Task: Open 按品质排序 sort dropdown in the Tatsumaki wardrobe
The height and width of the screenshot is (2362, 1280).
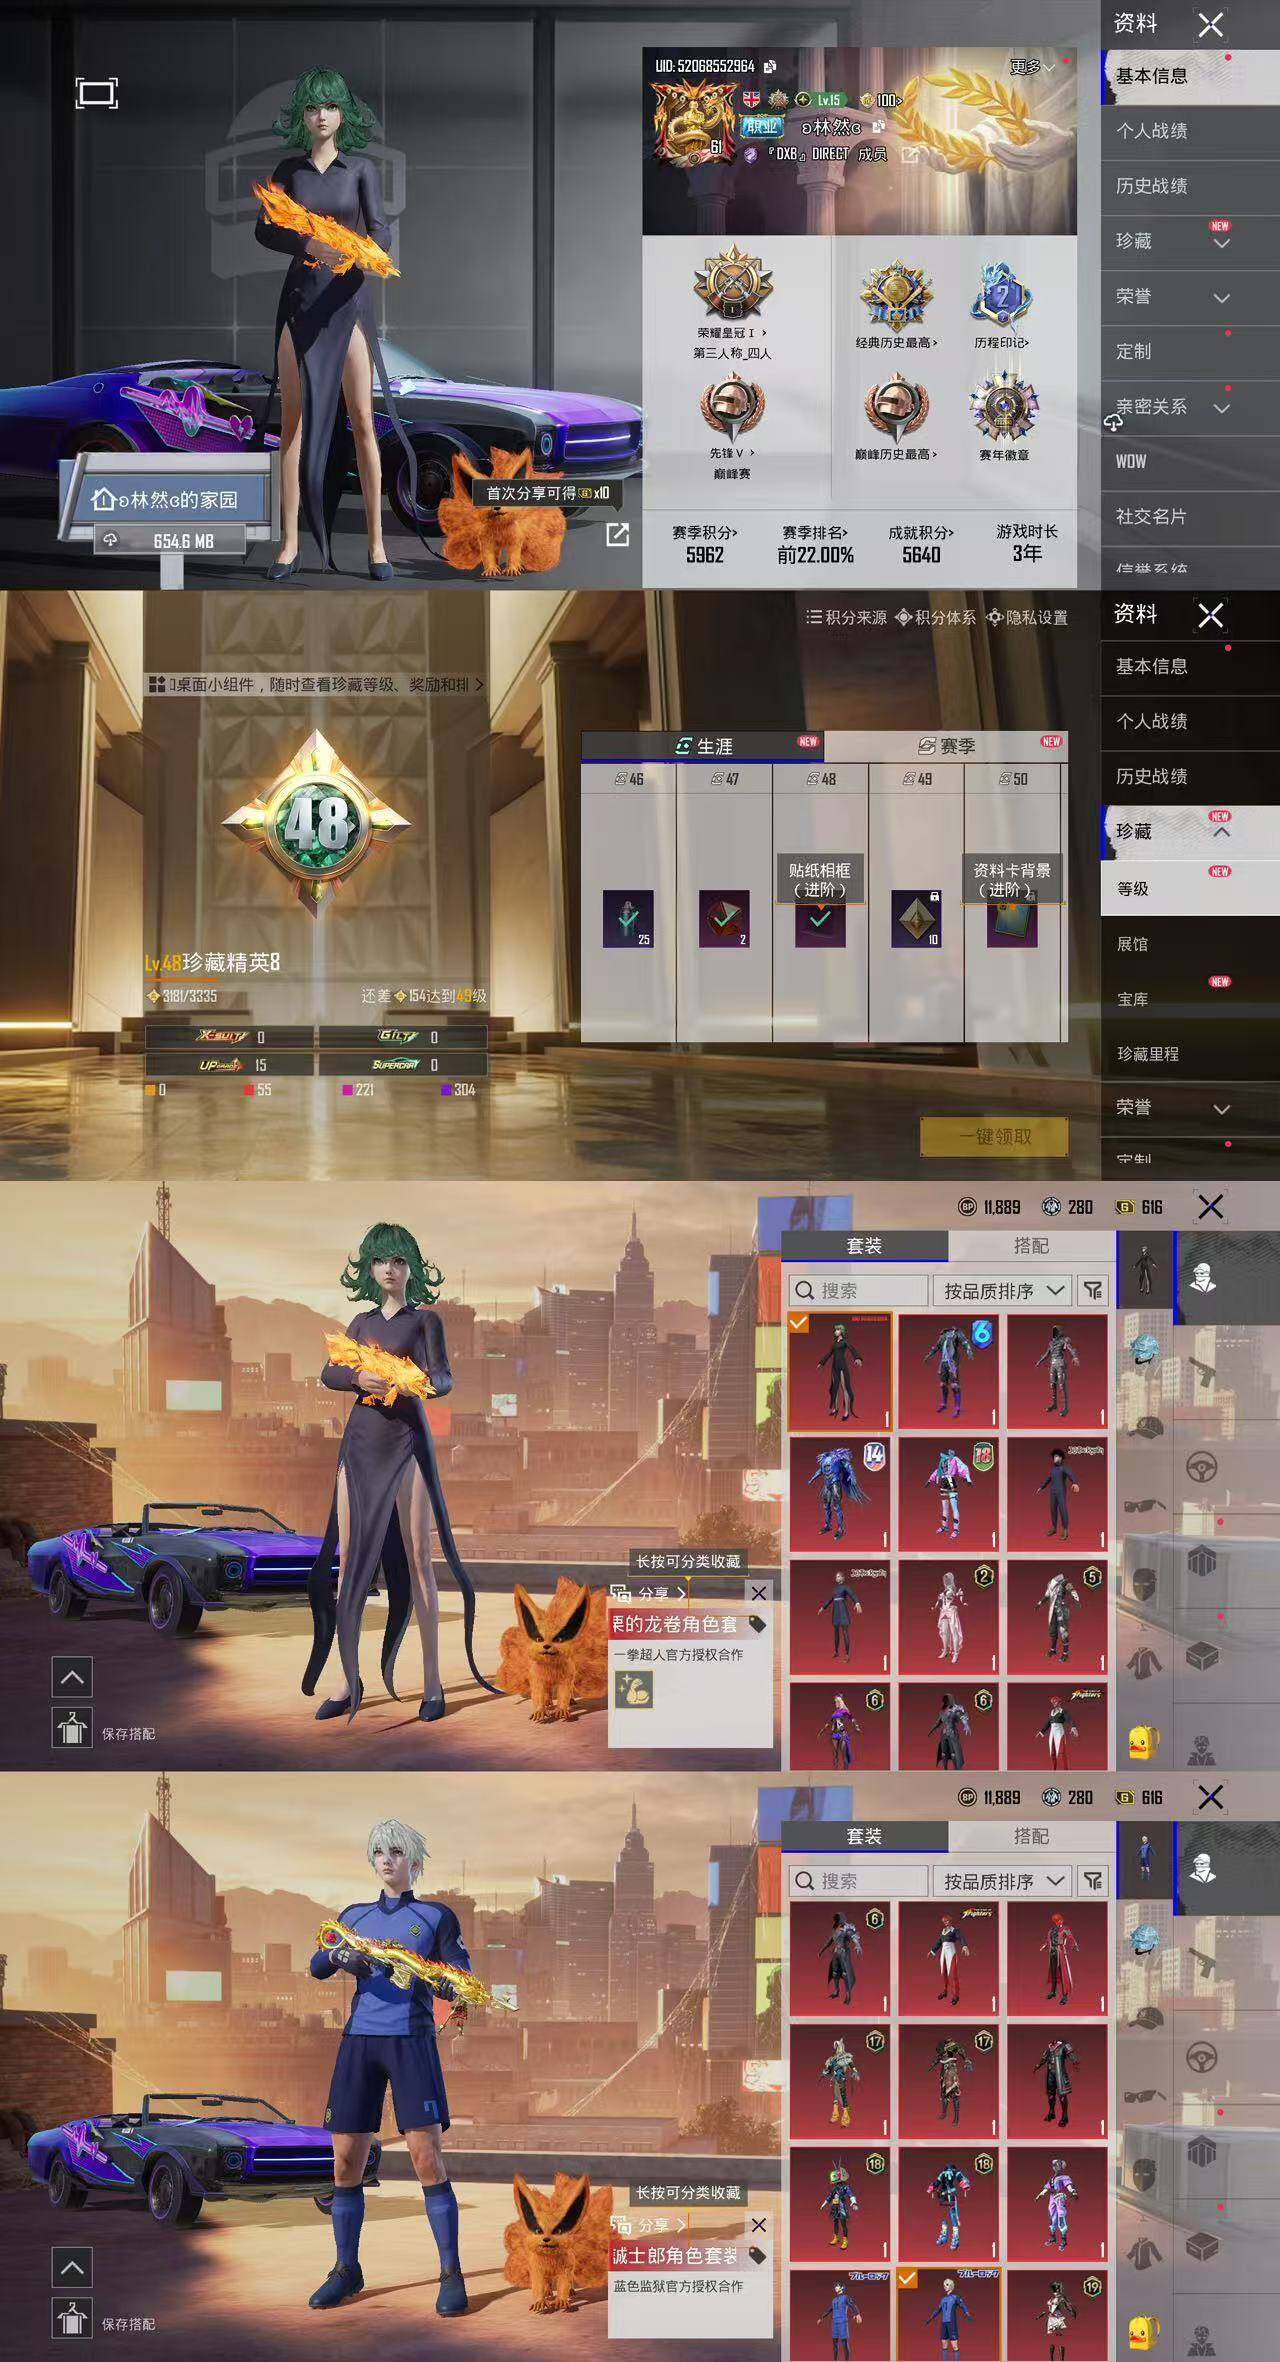Action: 1002,1290
